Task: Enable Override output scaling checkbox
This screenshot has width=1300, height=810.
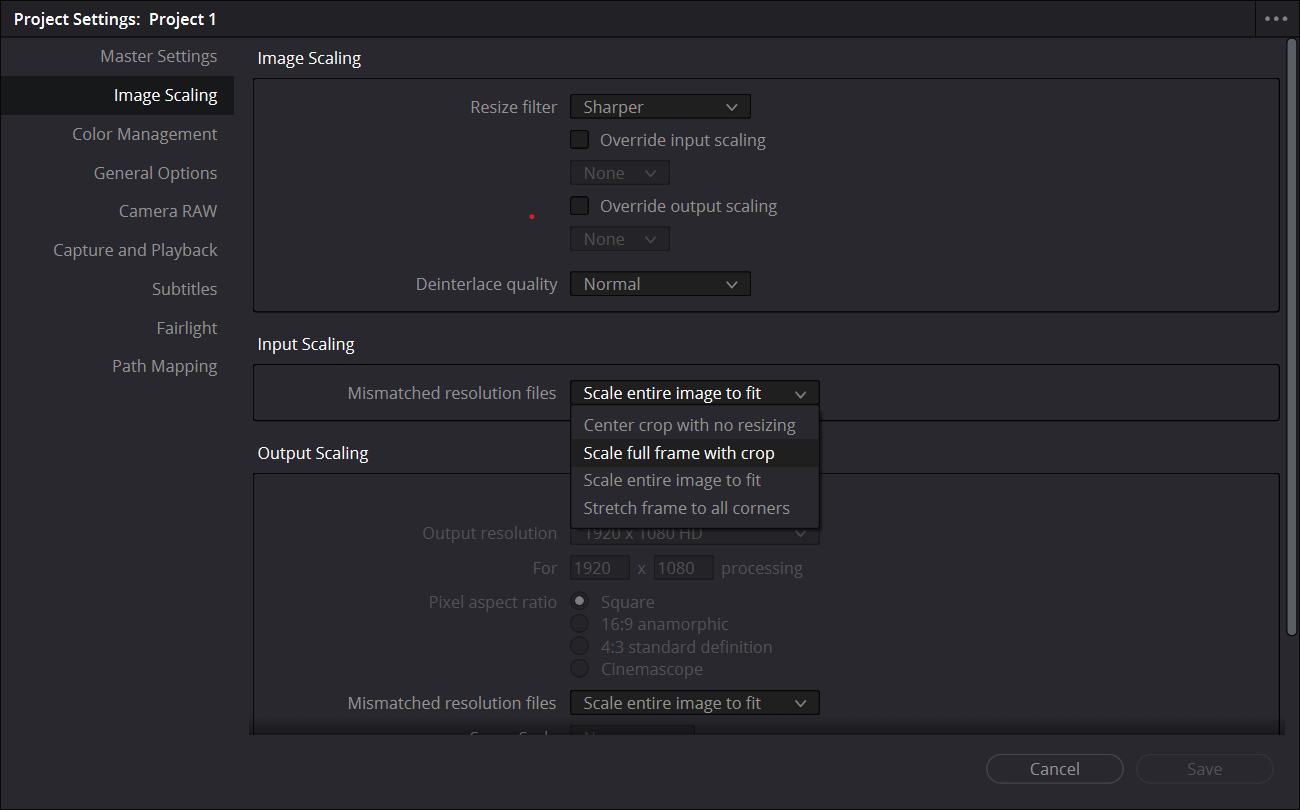Action: [x=579, y=206]
